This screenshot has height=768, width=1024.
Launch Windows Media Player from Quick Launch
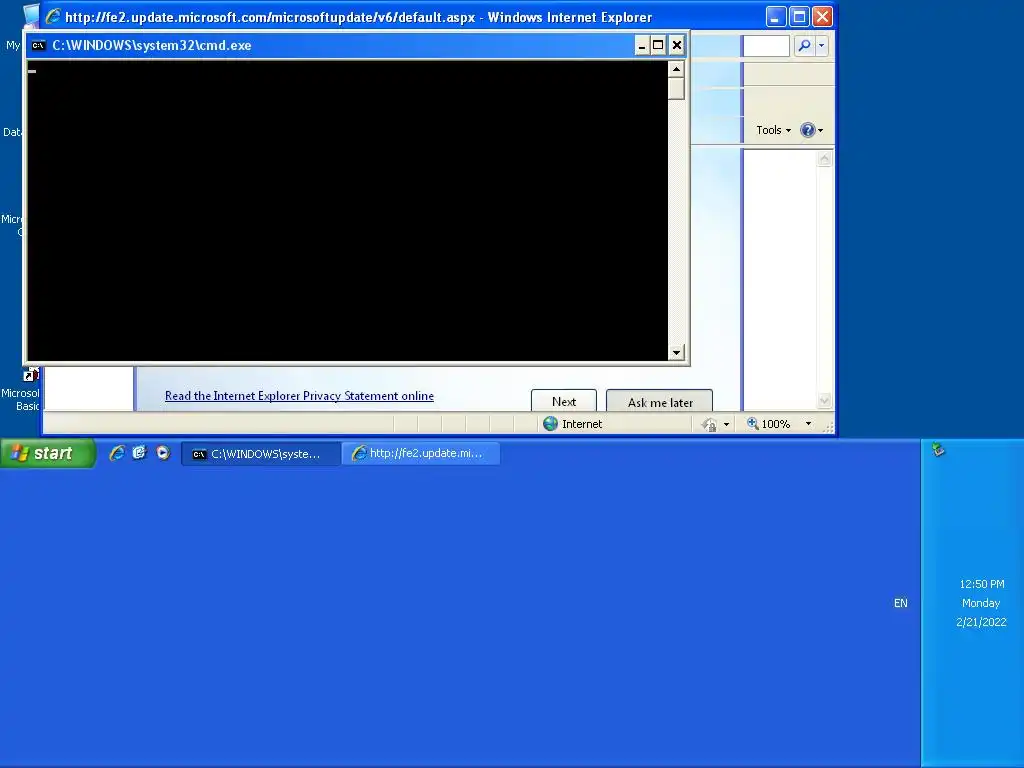[x=163, y=453]
